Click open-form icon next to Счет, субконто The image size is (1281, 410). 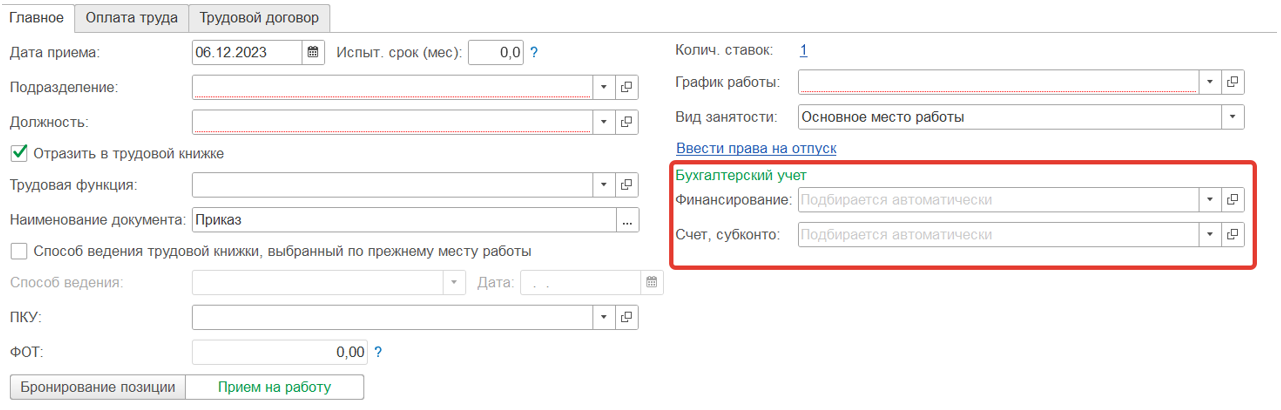[1233, 235]
